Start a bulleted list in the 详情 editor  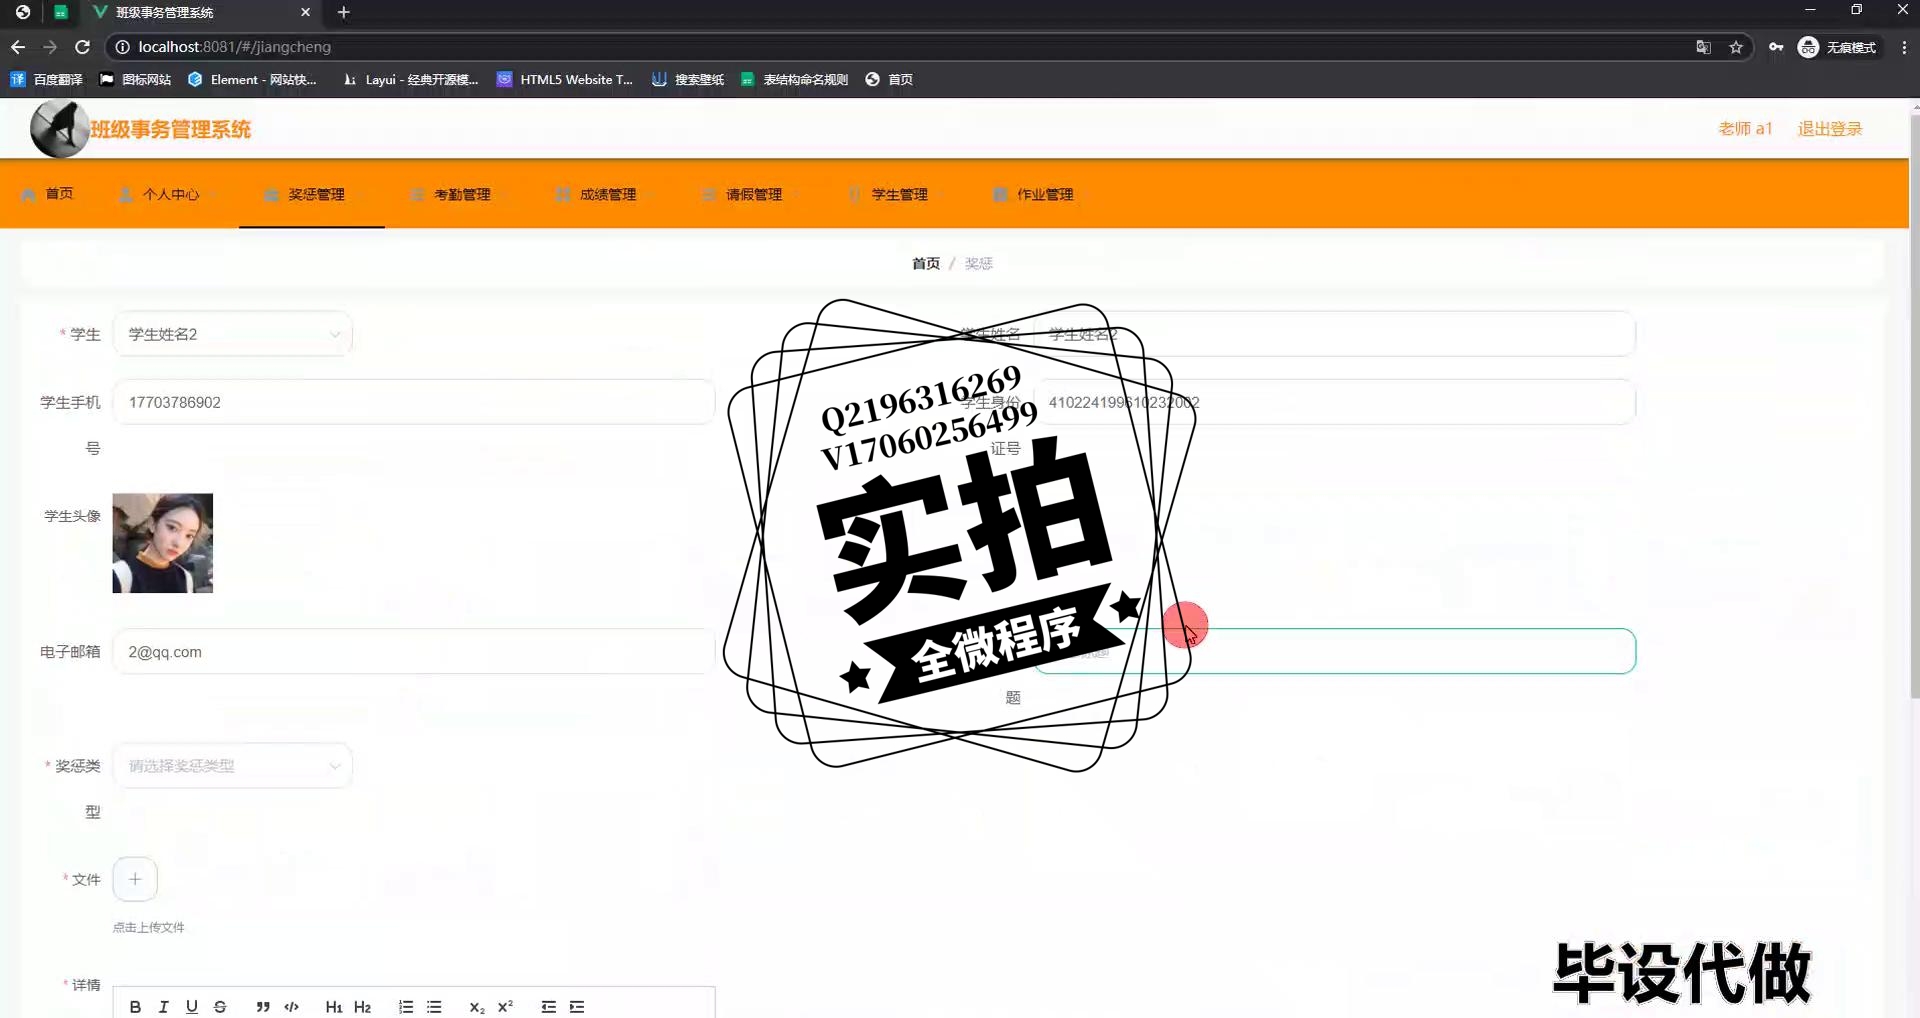click(x=434, y=1007)
